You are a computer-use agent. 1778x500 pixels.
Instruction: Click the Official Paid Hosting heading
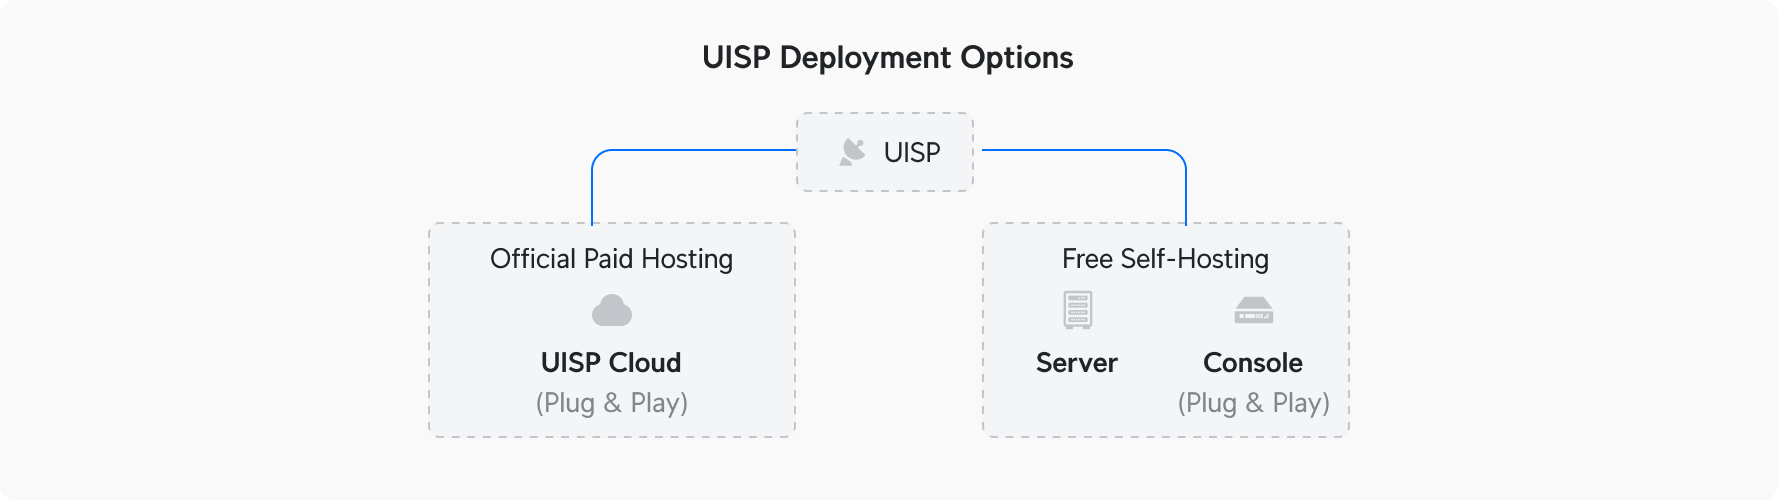pyautogui.click(x=611, y=259)
